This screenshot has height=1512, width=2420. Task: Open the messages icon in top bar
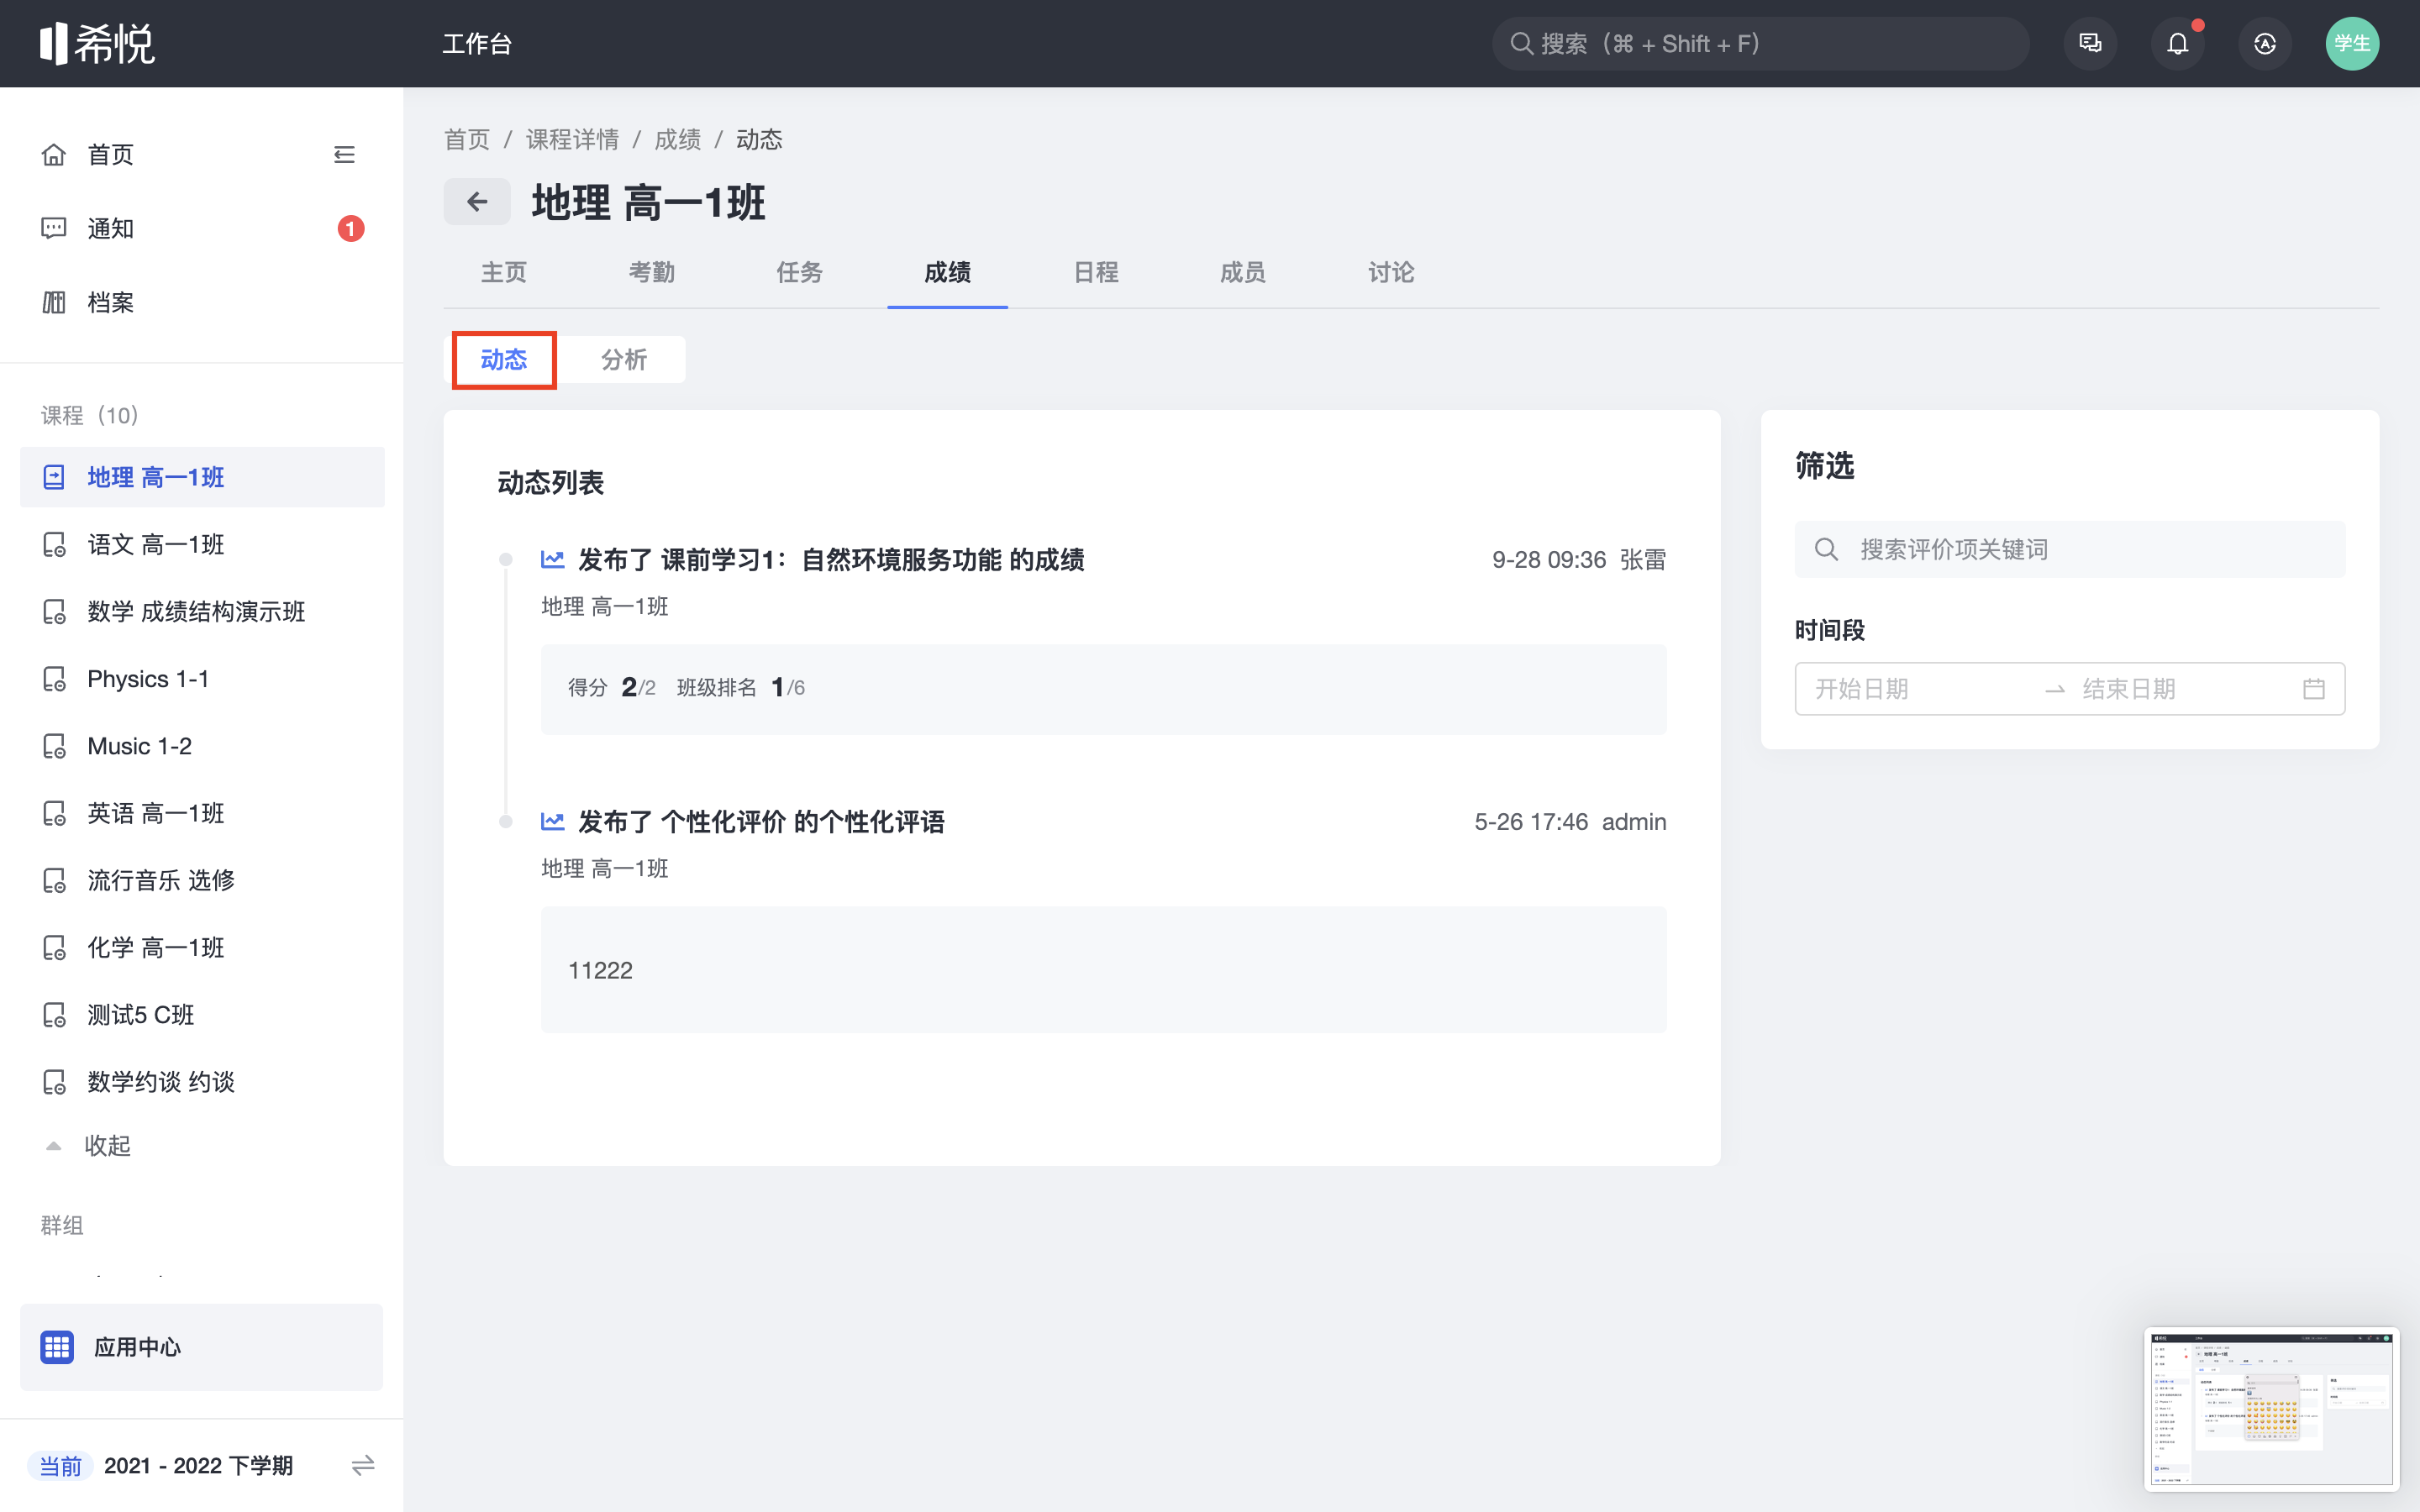pos(2090,44)
